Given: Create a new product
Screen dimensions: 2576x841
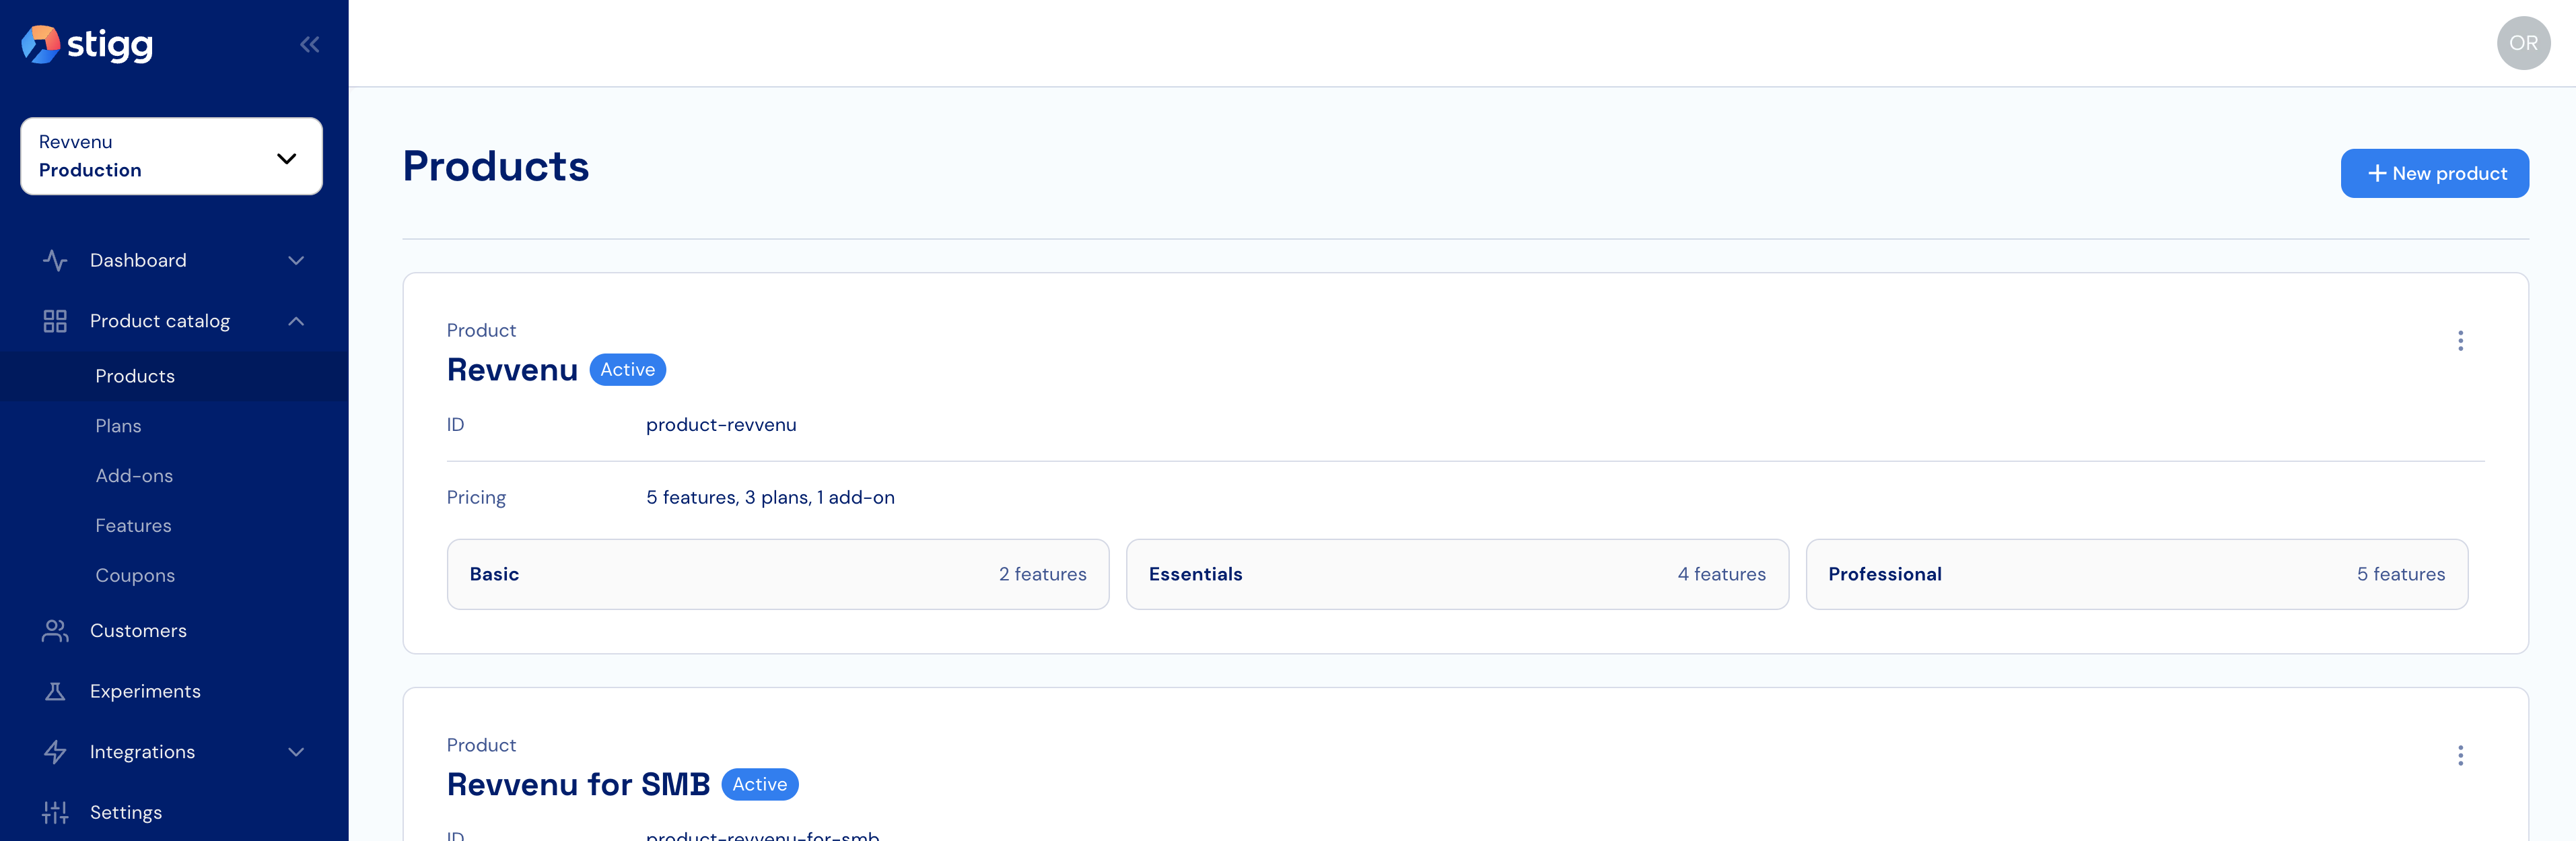Looking at the screenshot, I should [2434, 174].
